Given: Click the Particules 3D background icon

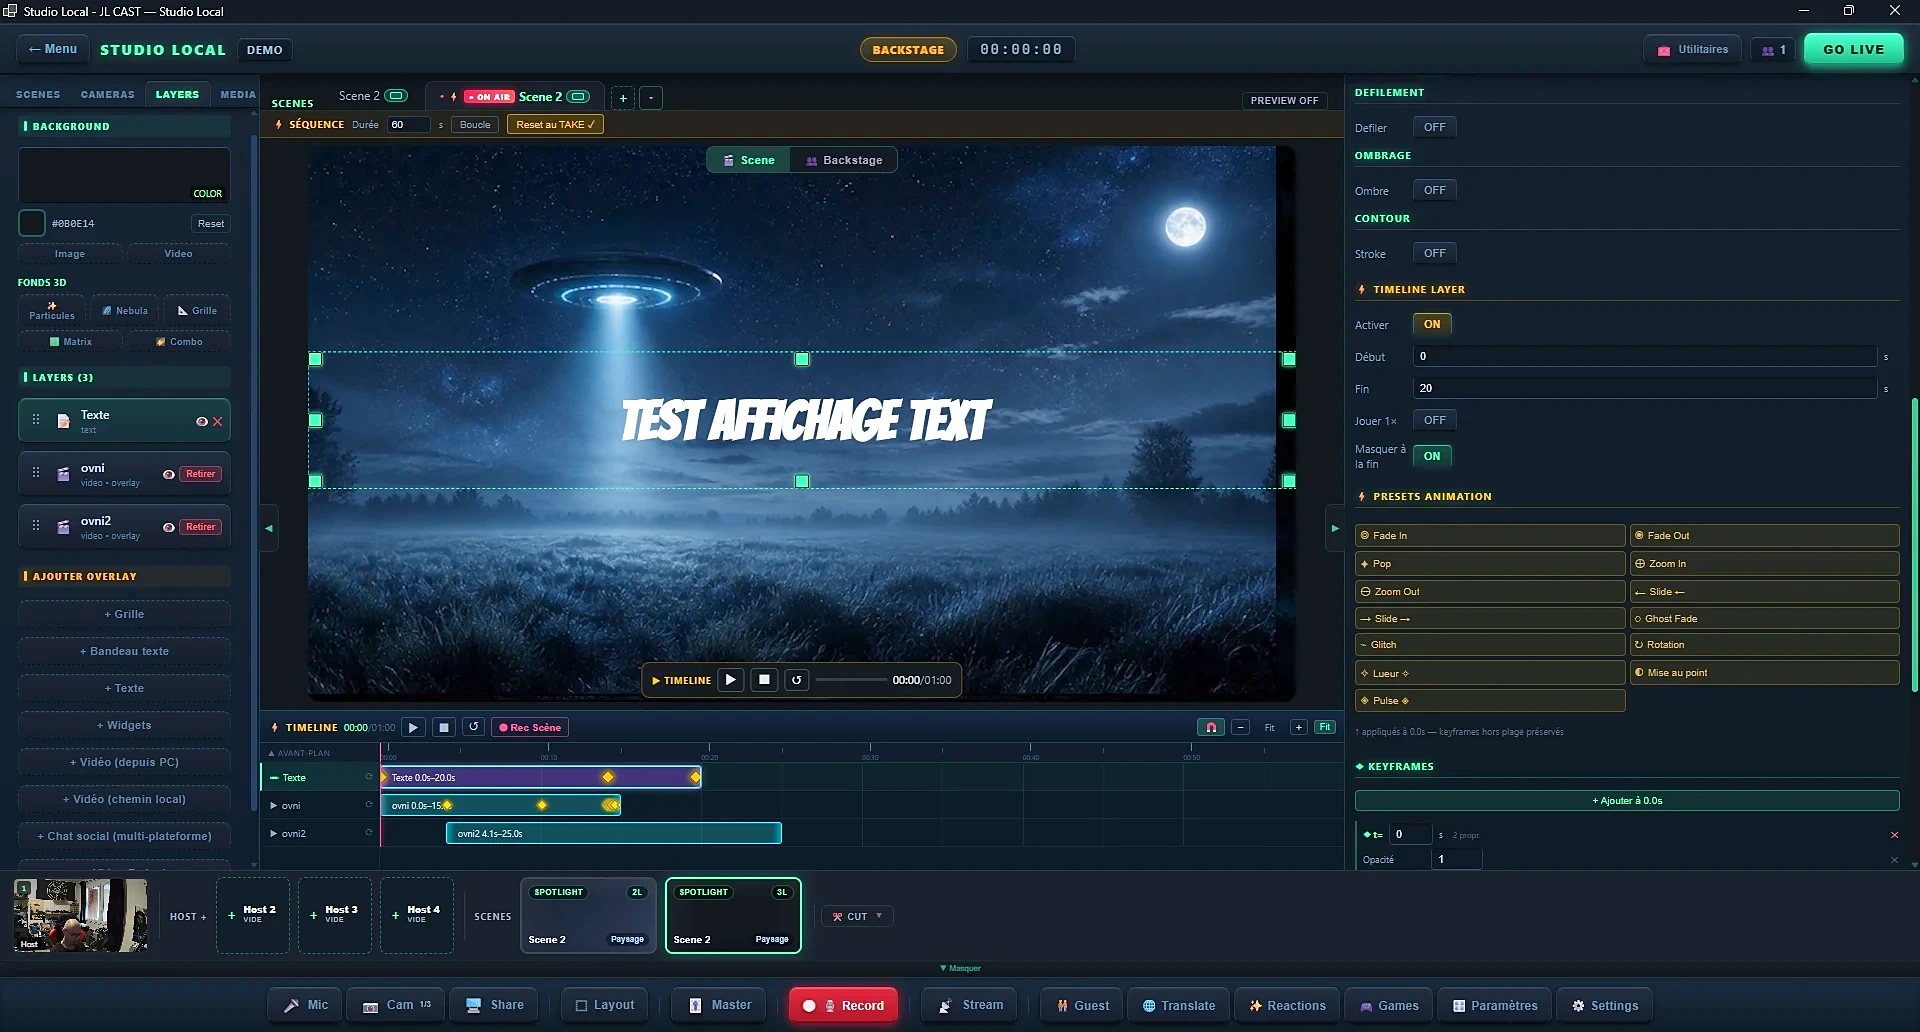Looking at the screenshot, I should point(52,310).
